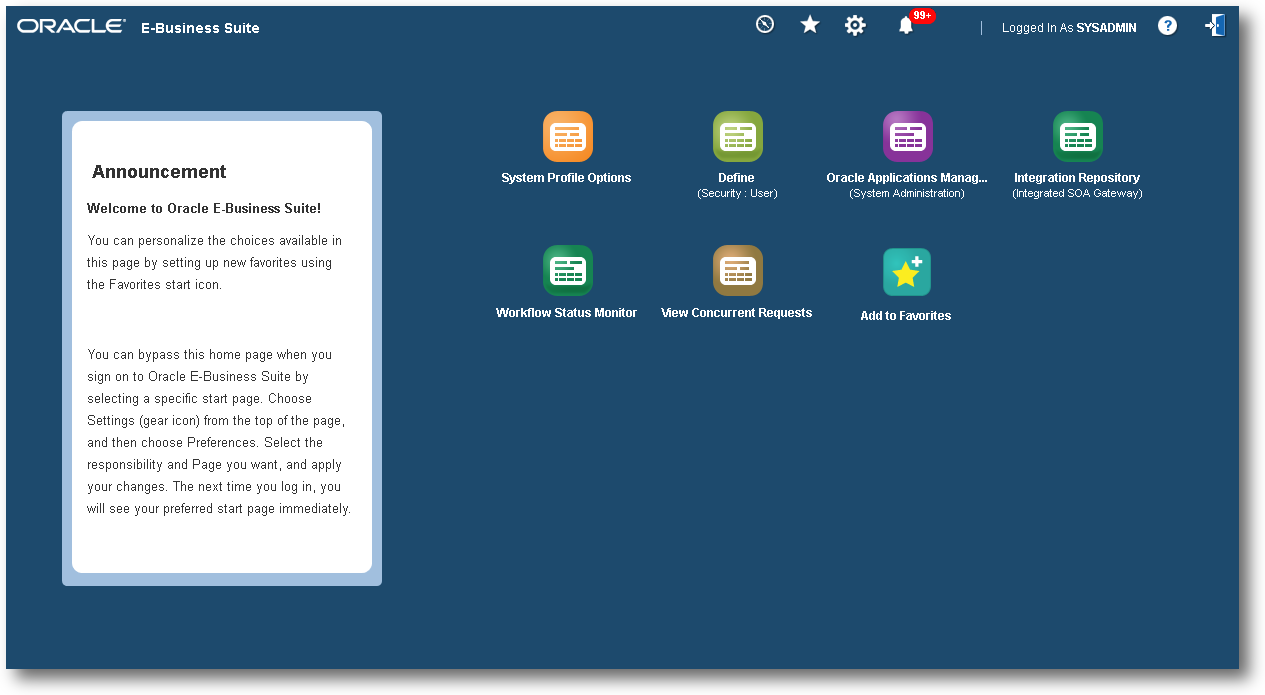
Task: Open the Integration Repository green icon
Action: 1077,136
